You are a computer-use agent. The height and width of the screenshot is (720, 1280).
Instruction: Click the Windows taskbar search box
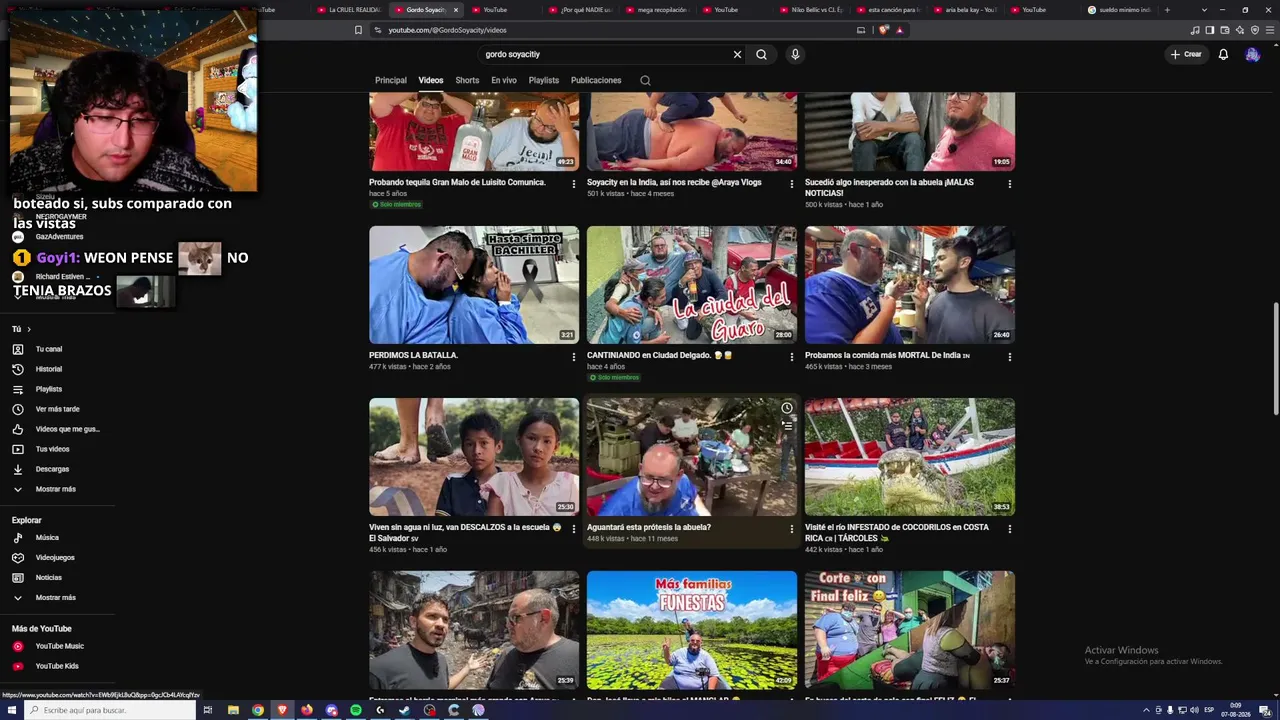click(x=109, y=710)
